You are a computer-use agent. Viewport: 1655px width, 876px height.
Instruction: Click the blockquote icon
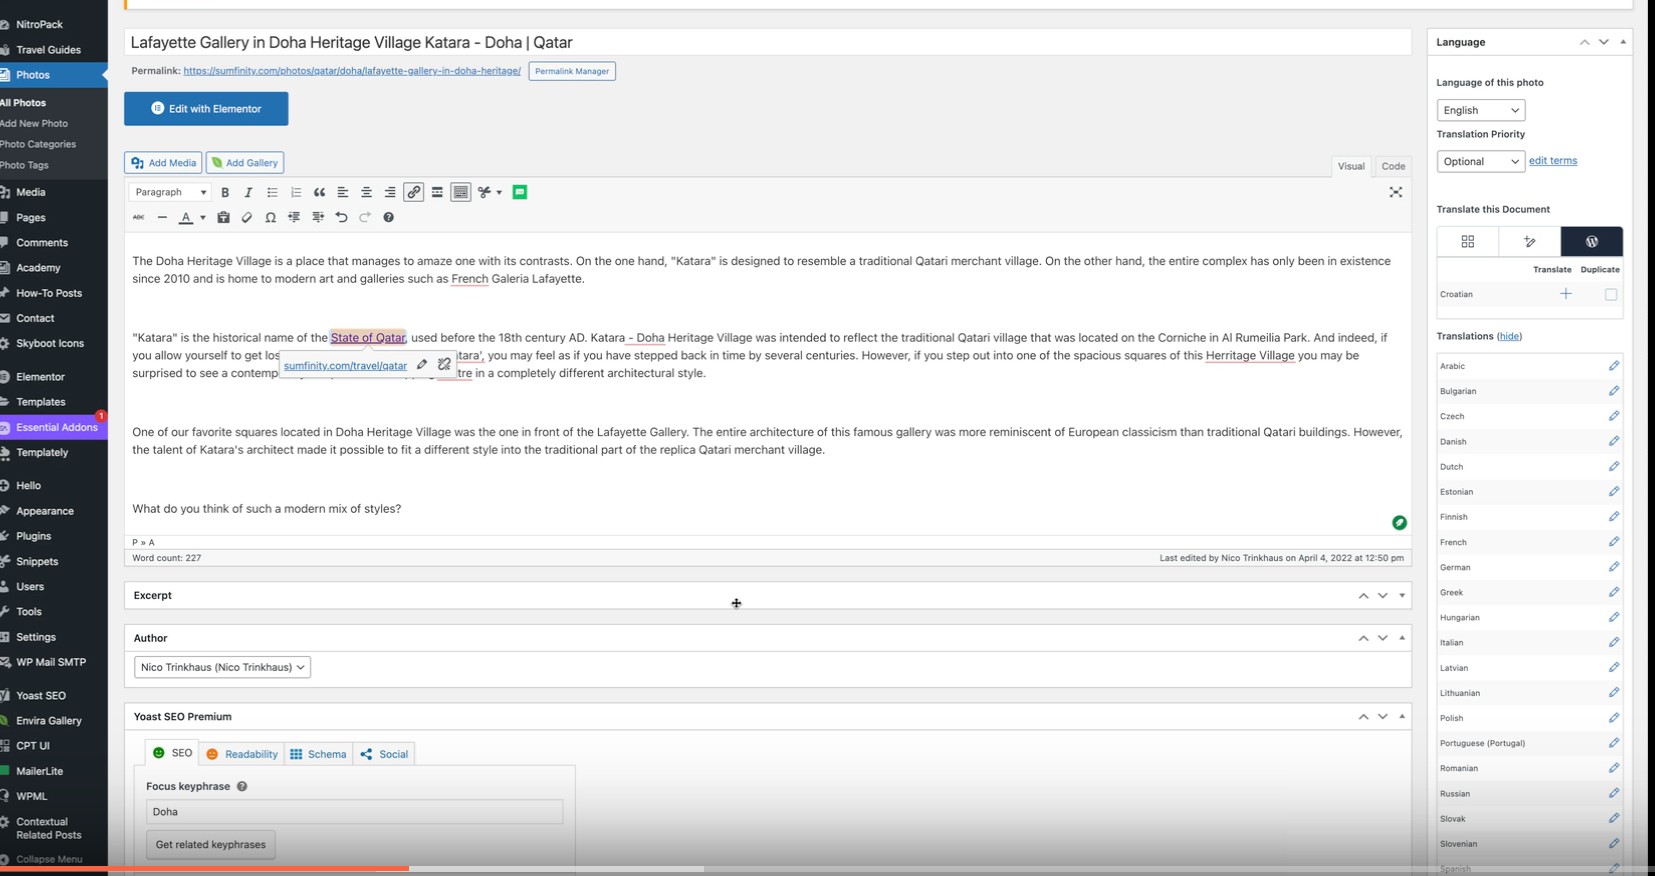(319, 192)
